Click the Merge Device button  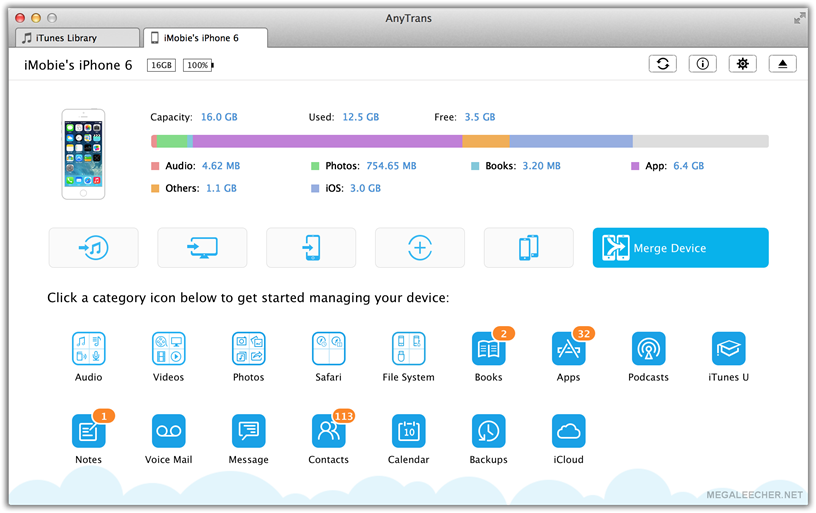681,248
